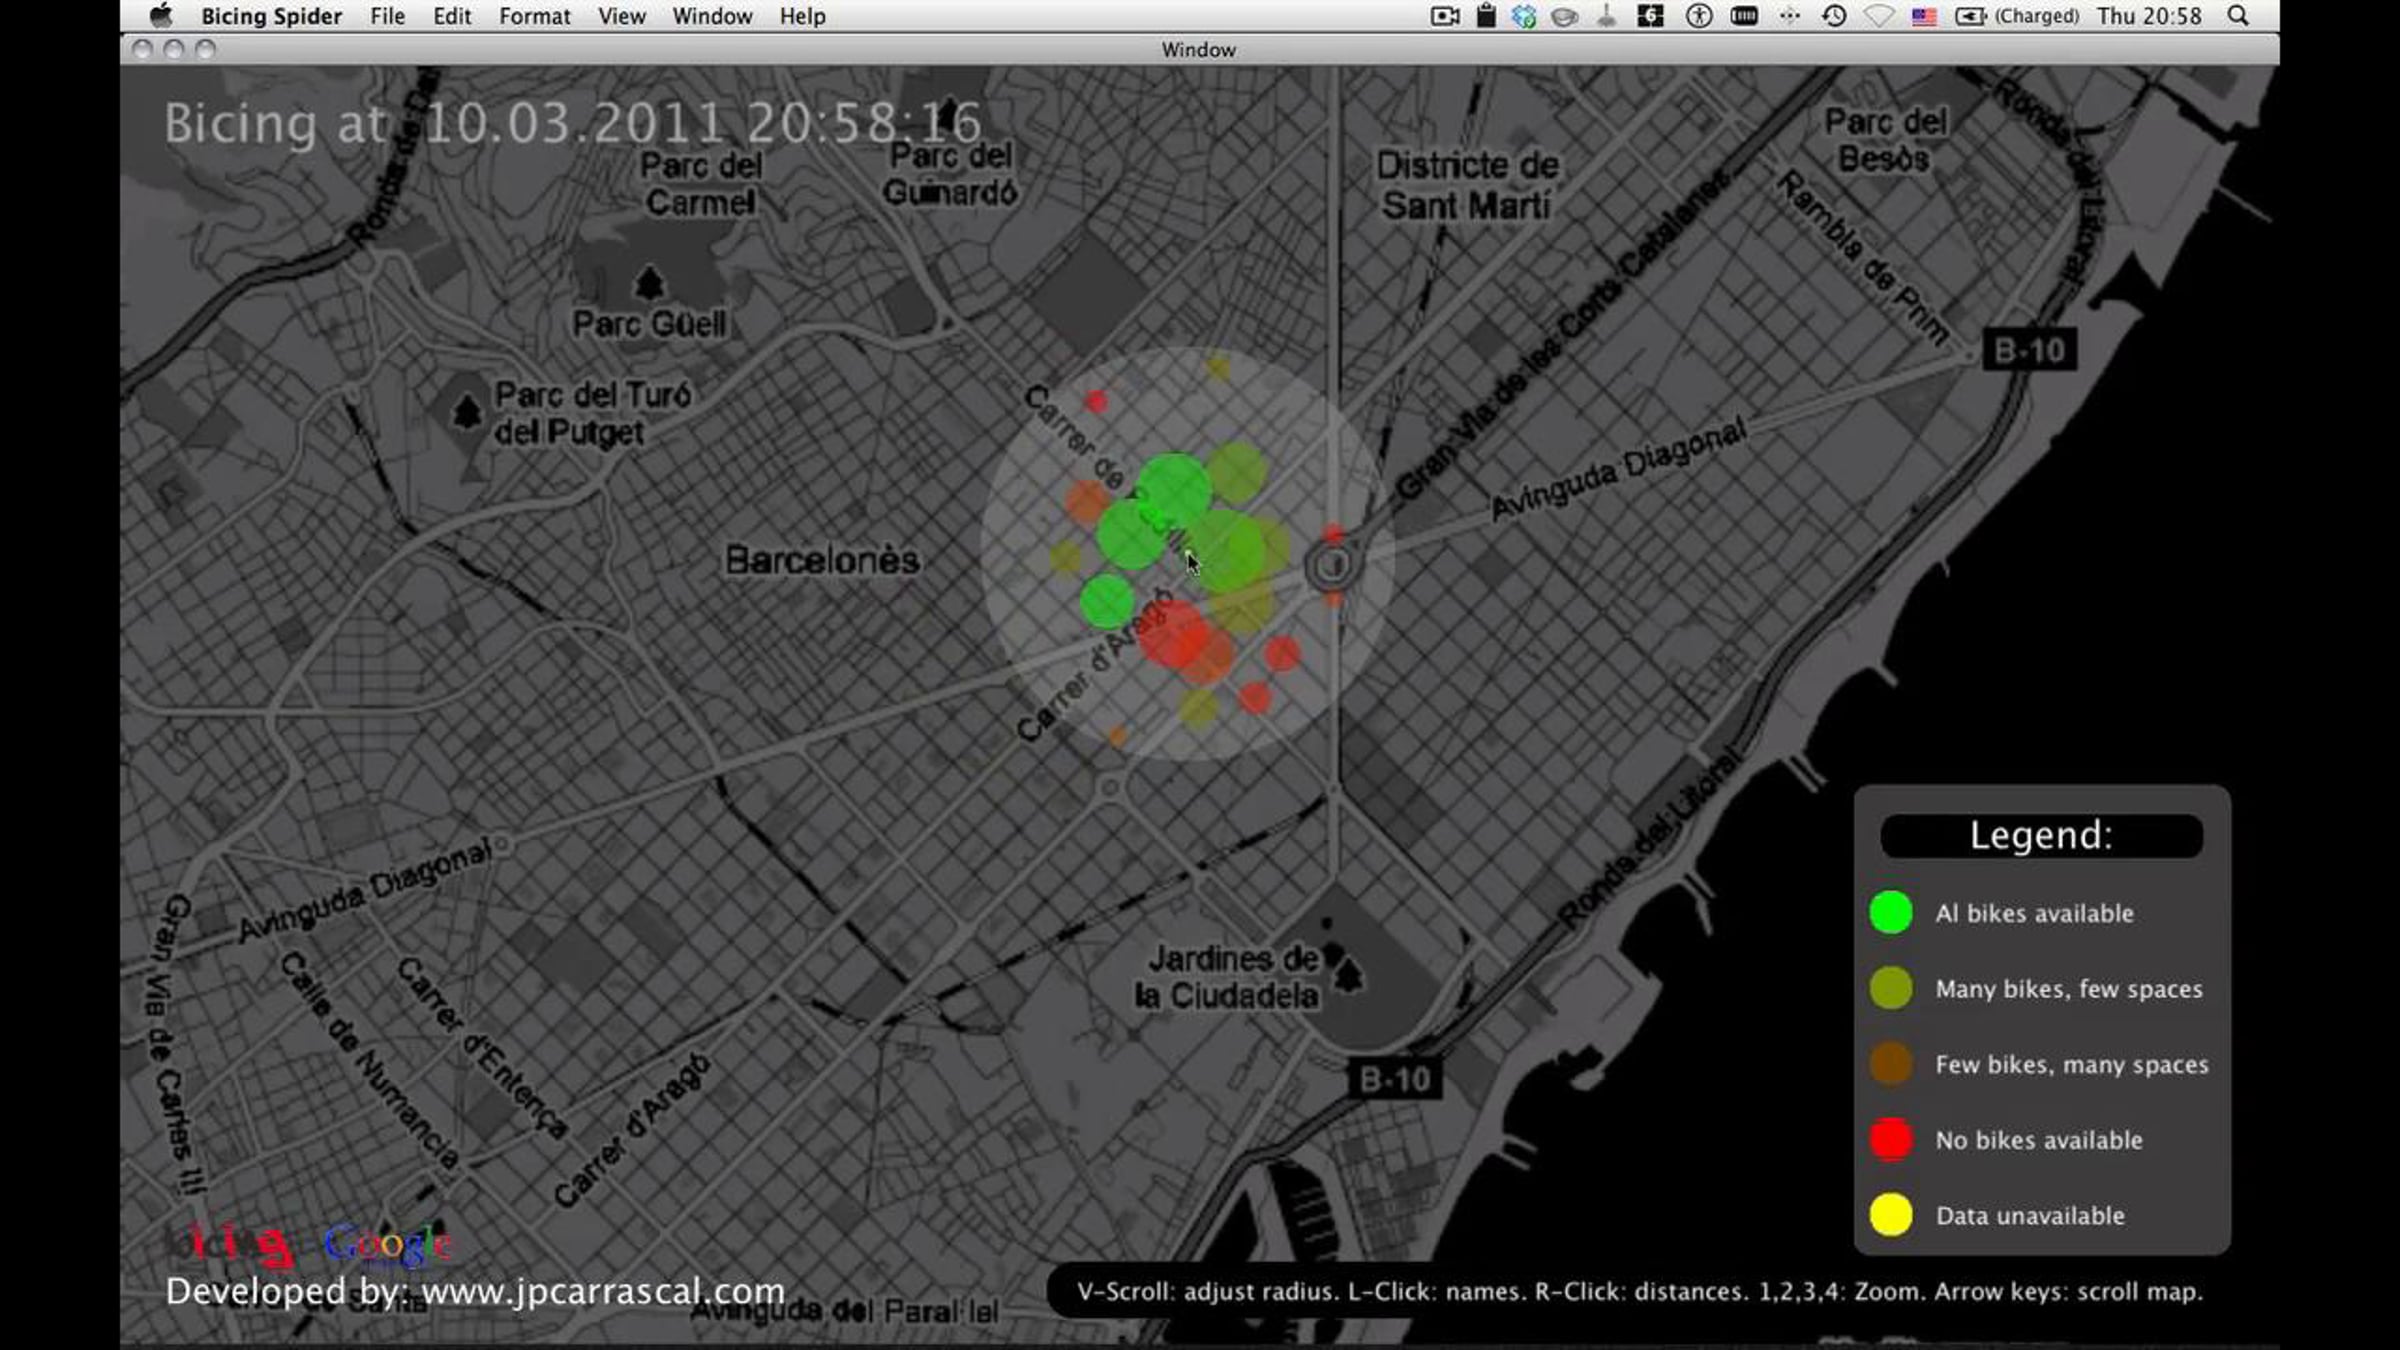This screenshot has width=2400, height=1350.
Task: Click the four-arrow menu bar icon
Action: pos(1790,16)
